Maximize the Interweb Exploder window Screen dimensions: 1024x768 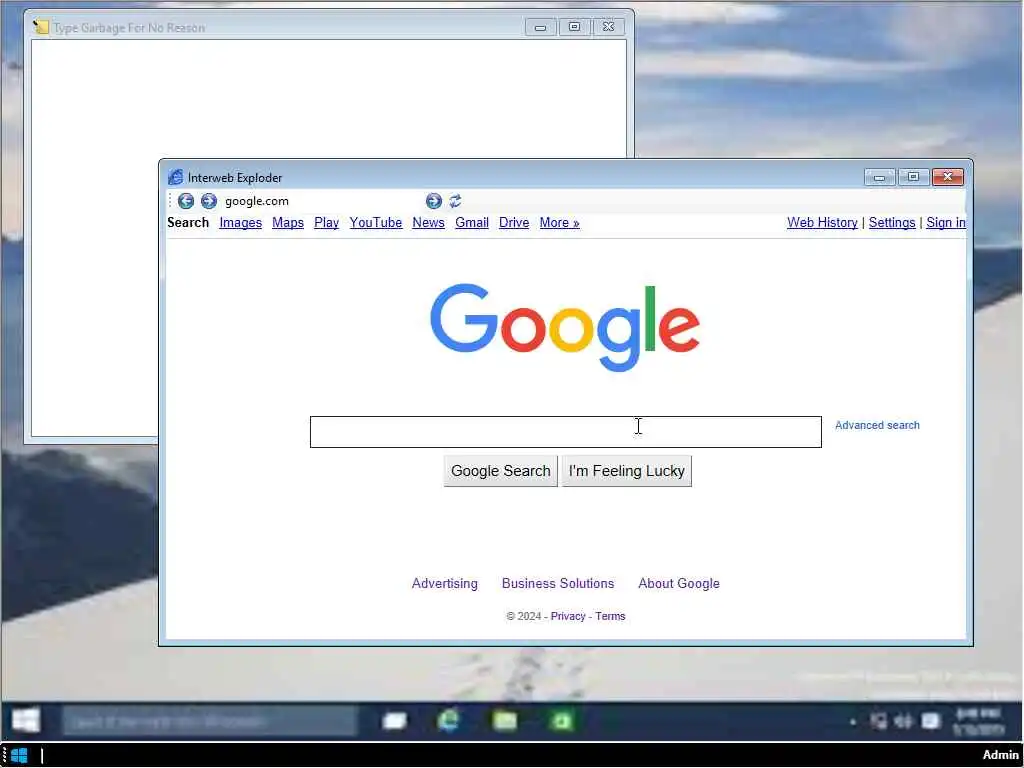coord(913,177)
